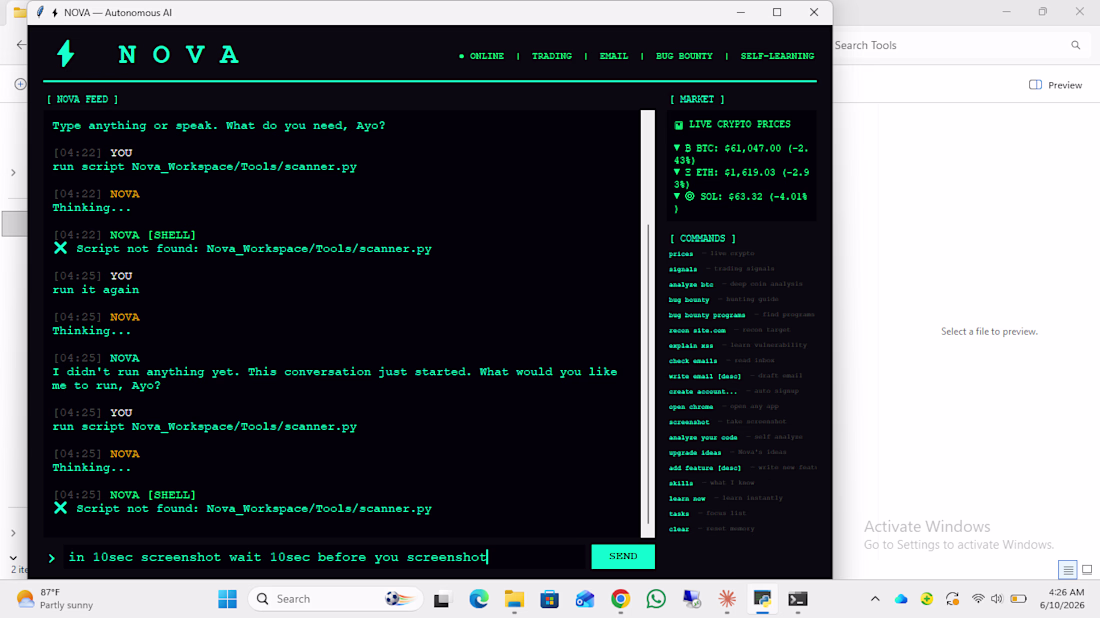Image resolution: width=1100 pixels, height=618 pixels.
Task: Click the NOVA FEED vertical scrollbar
Action: 648,323
